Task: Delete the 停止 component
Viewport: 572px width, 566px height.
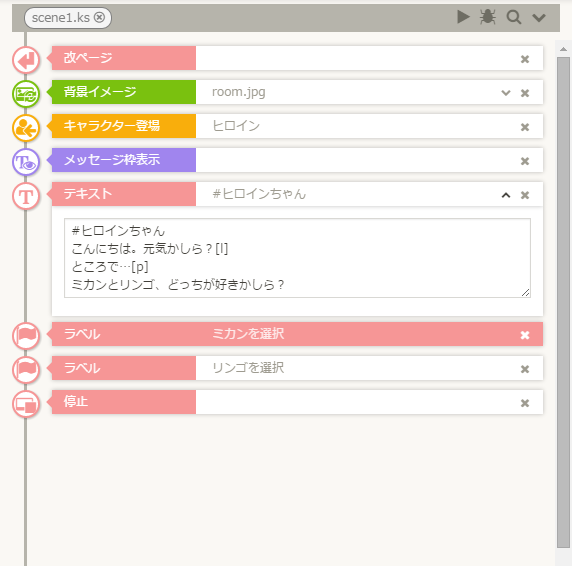Action: coord(525,403)
